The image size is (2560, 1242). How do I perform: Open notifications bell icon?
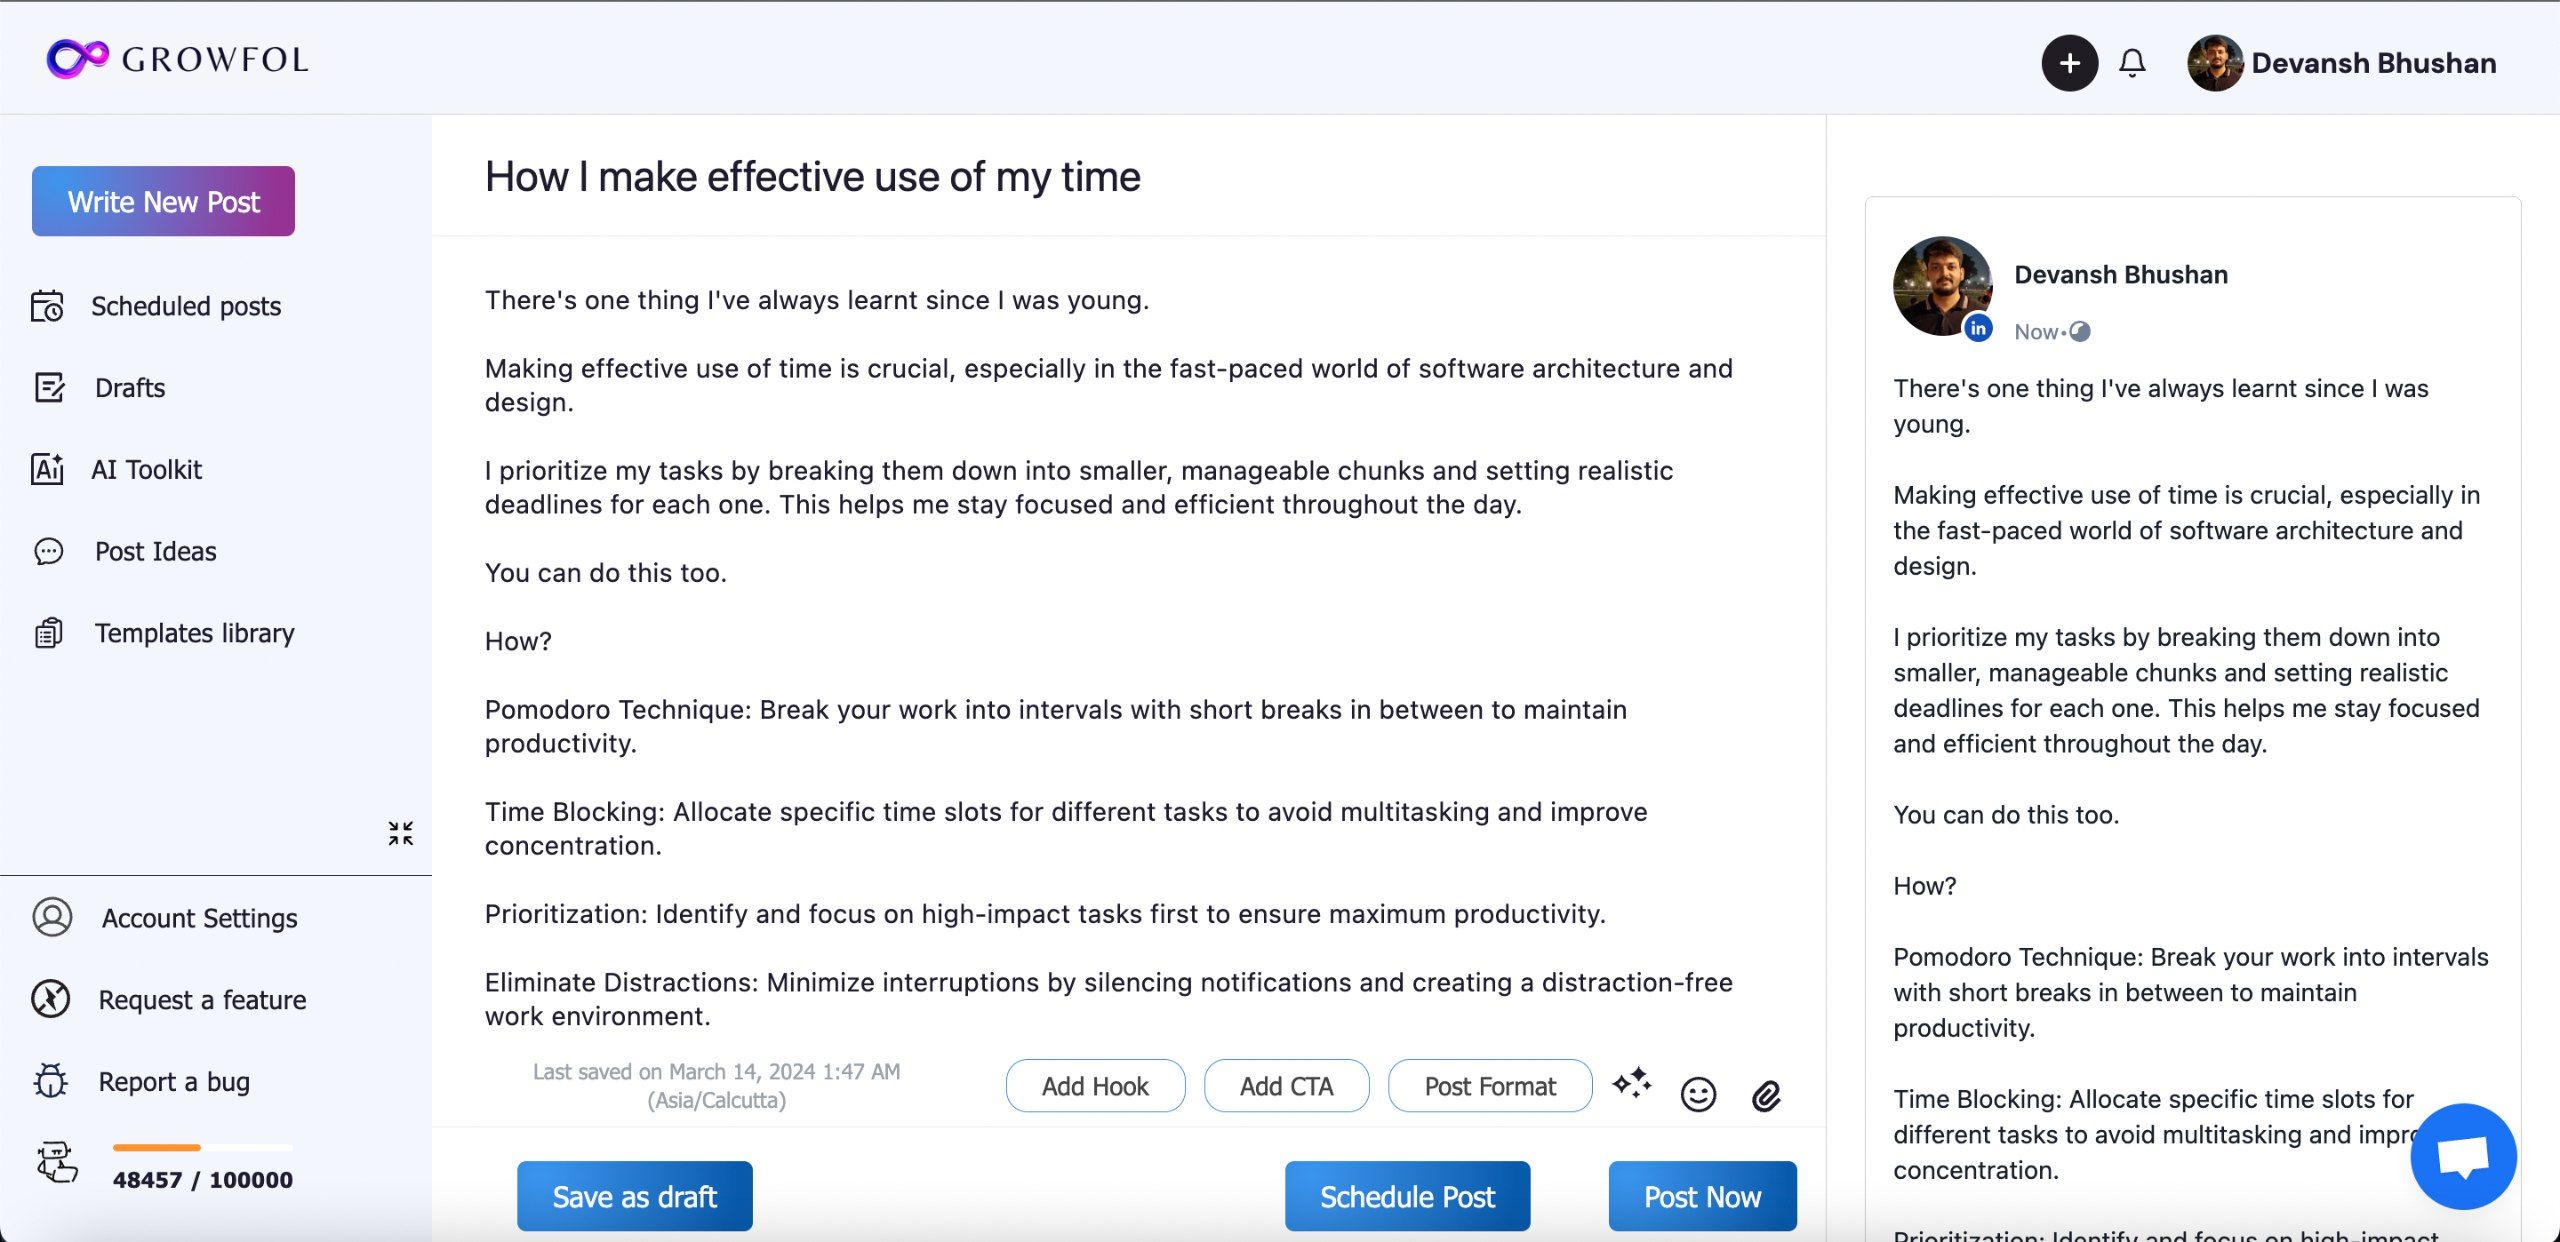tap(2132, 63)
